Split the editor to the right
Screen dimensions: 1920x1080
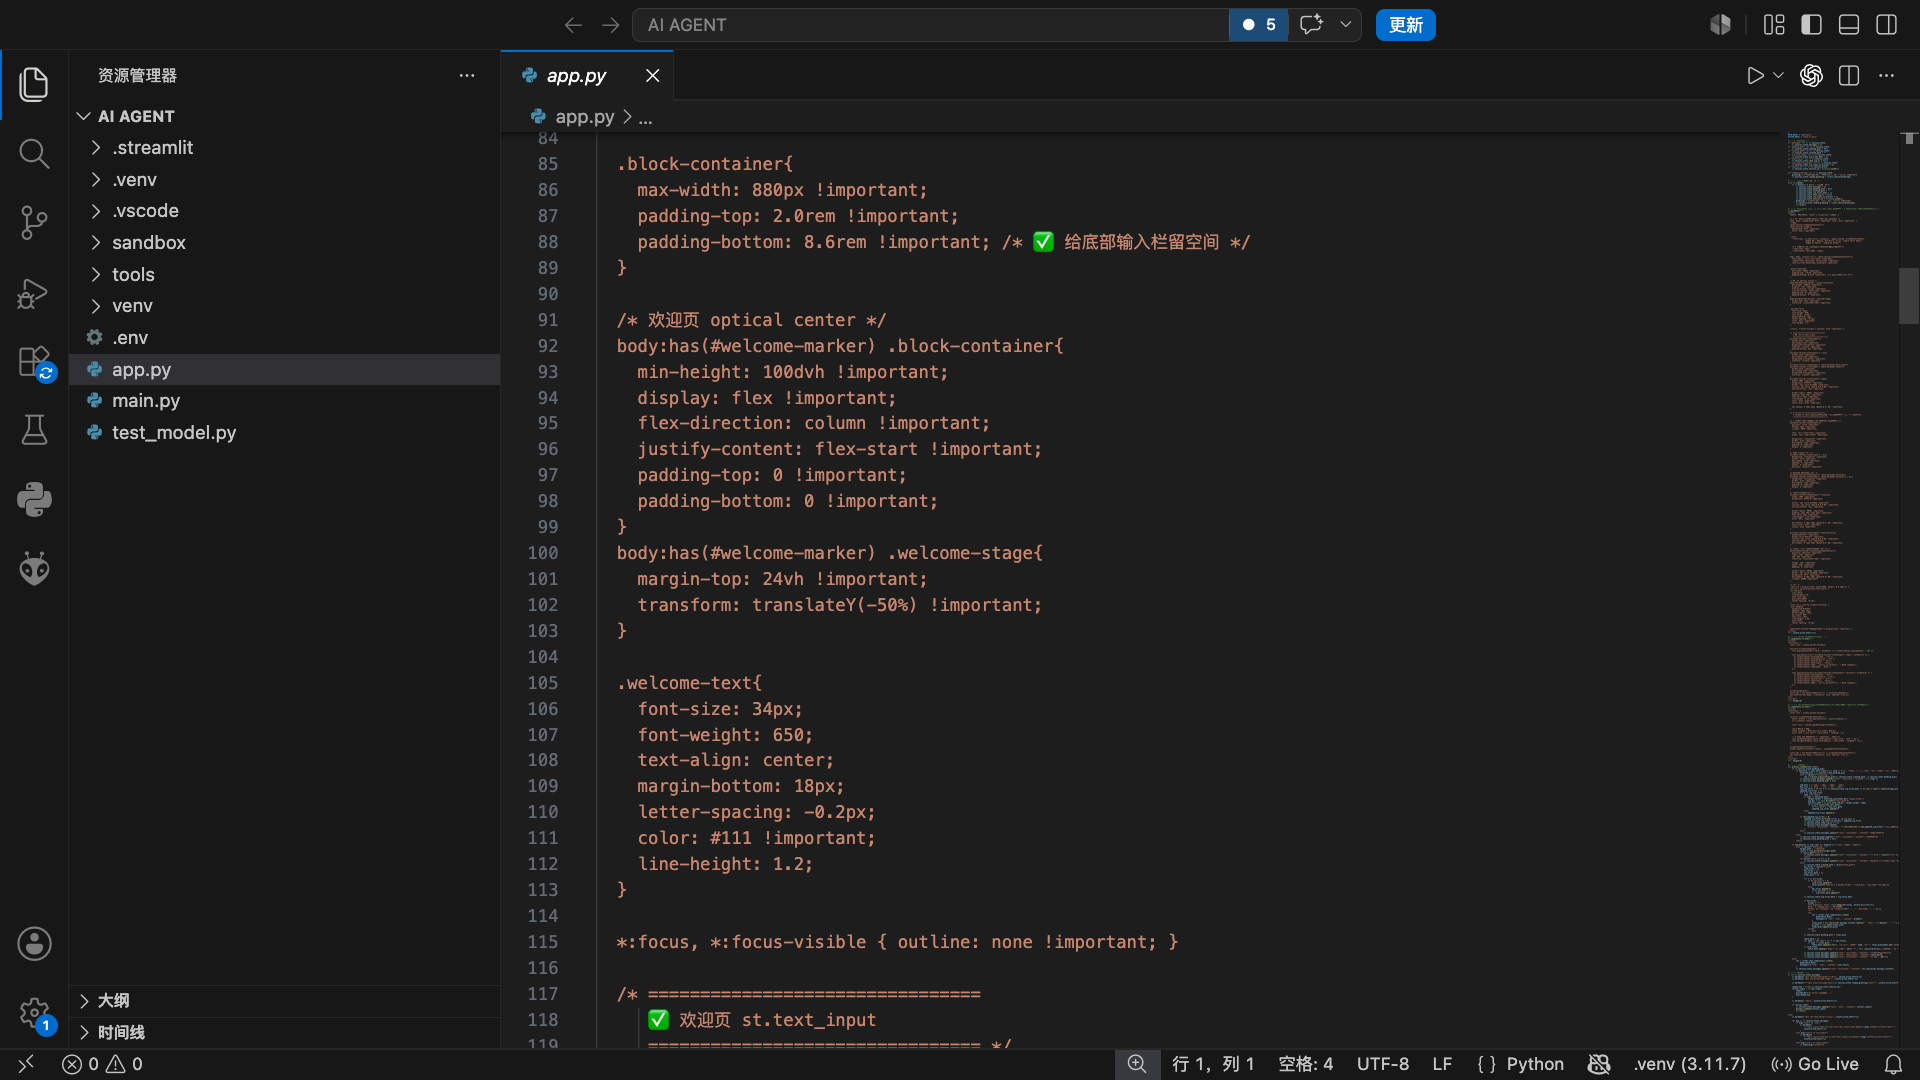pos(1849,76)
